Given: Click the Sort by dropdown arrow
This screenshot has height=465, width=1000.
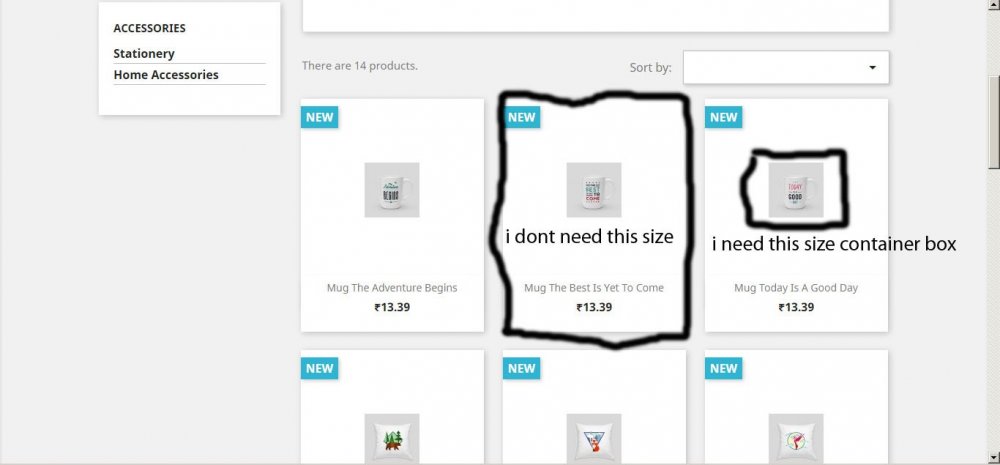Looking at the screenshot, I should pos(872,68).
